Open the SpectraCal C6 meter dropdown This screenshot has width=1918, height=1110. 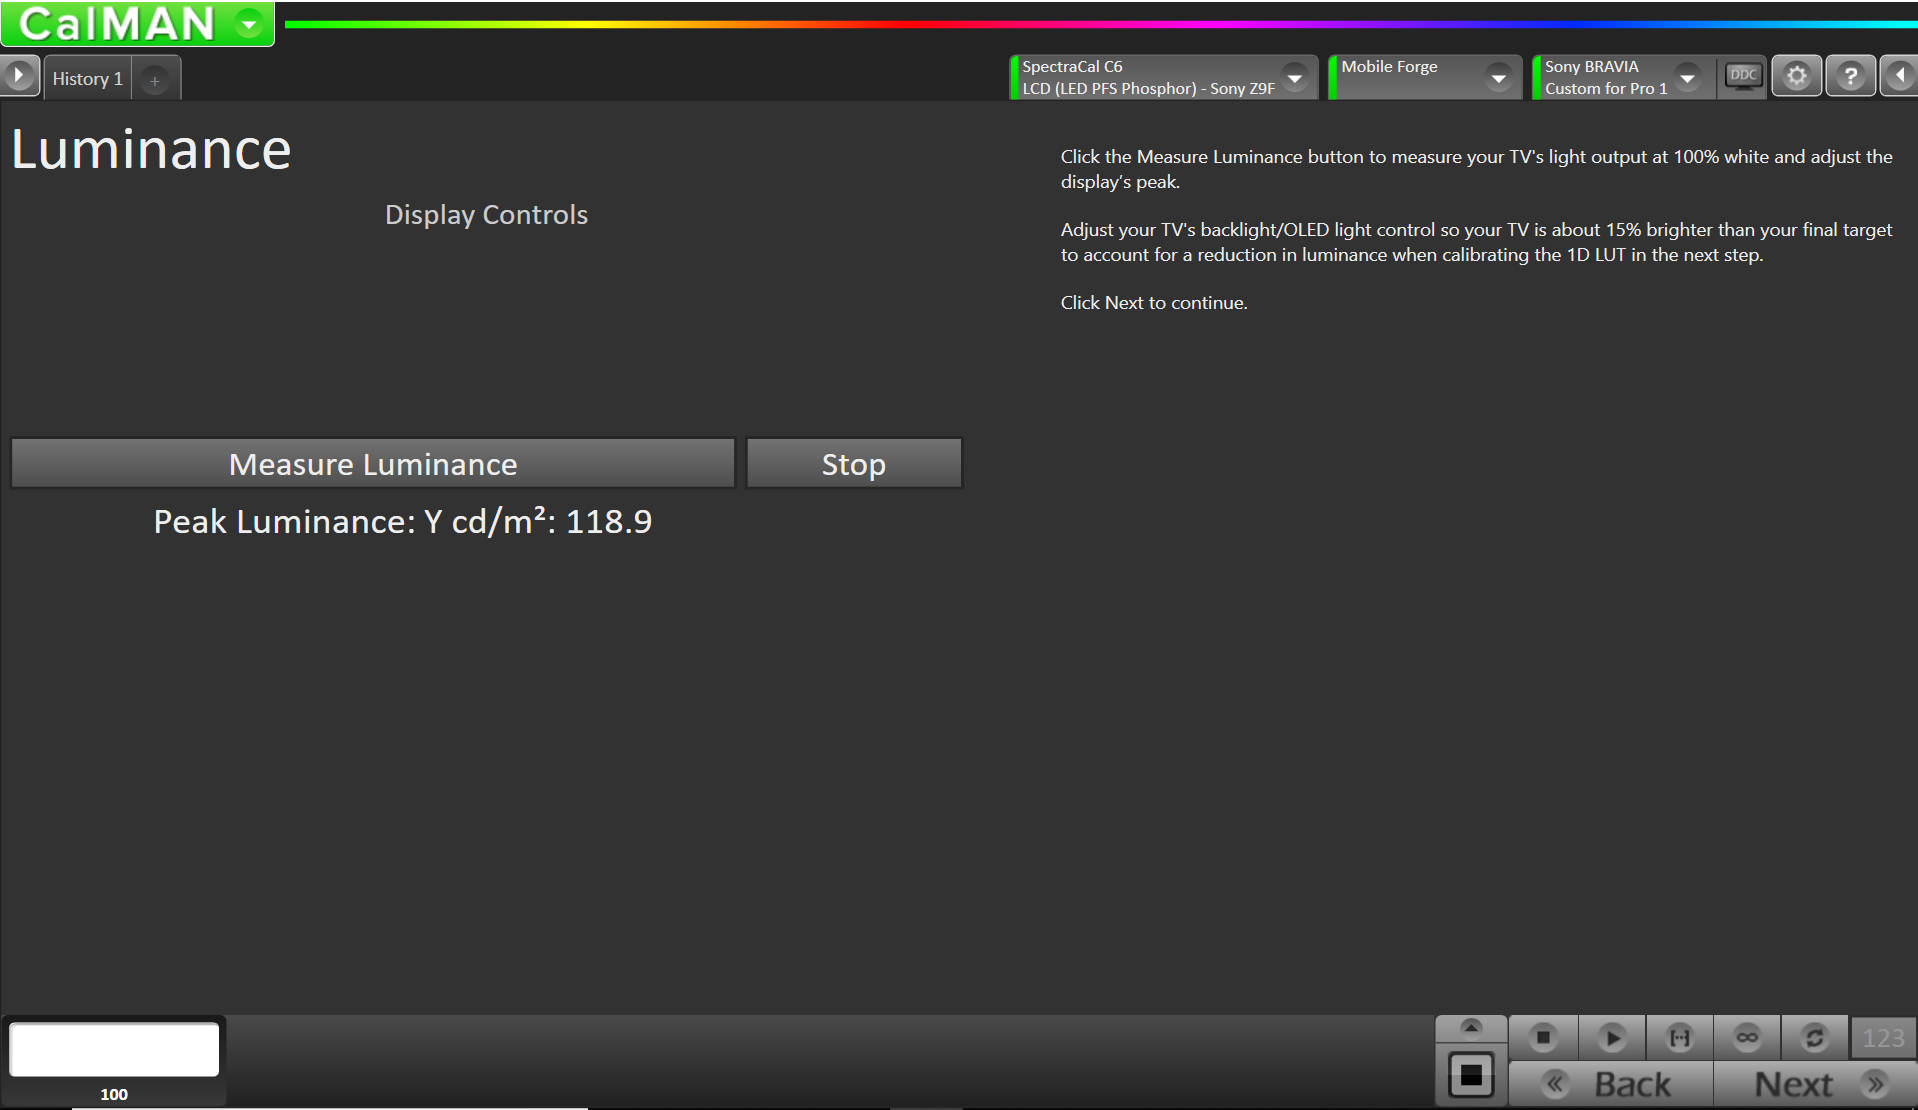tap(1294, 78)
